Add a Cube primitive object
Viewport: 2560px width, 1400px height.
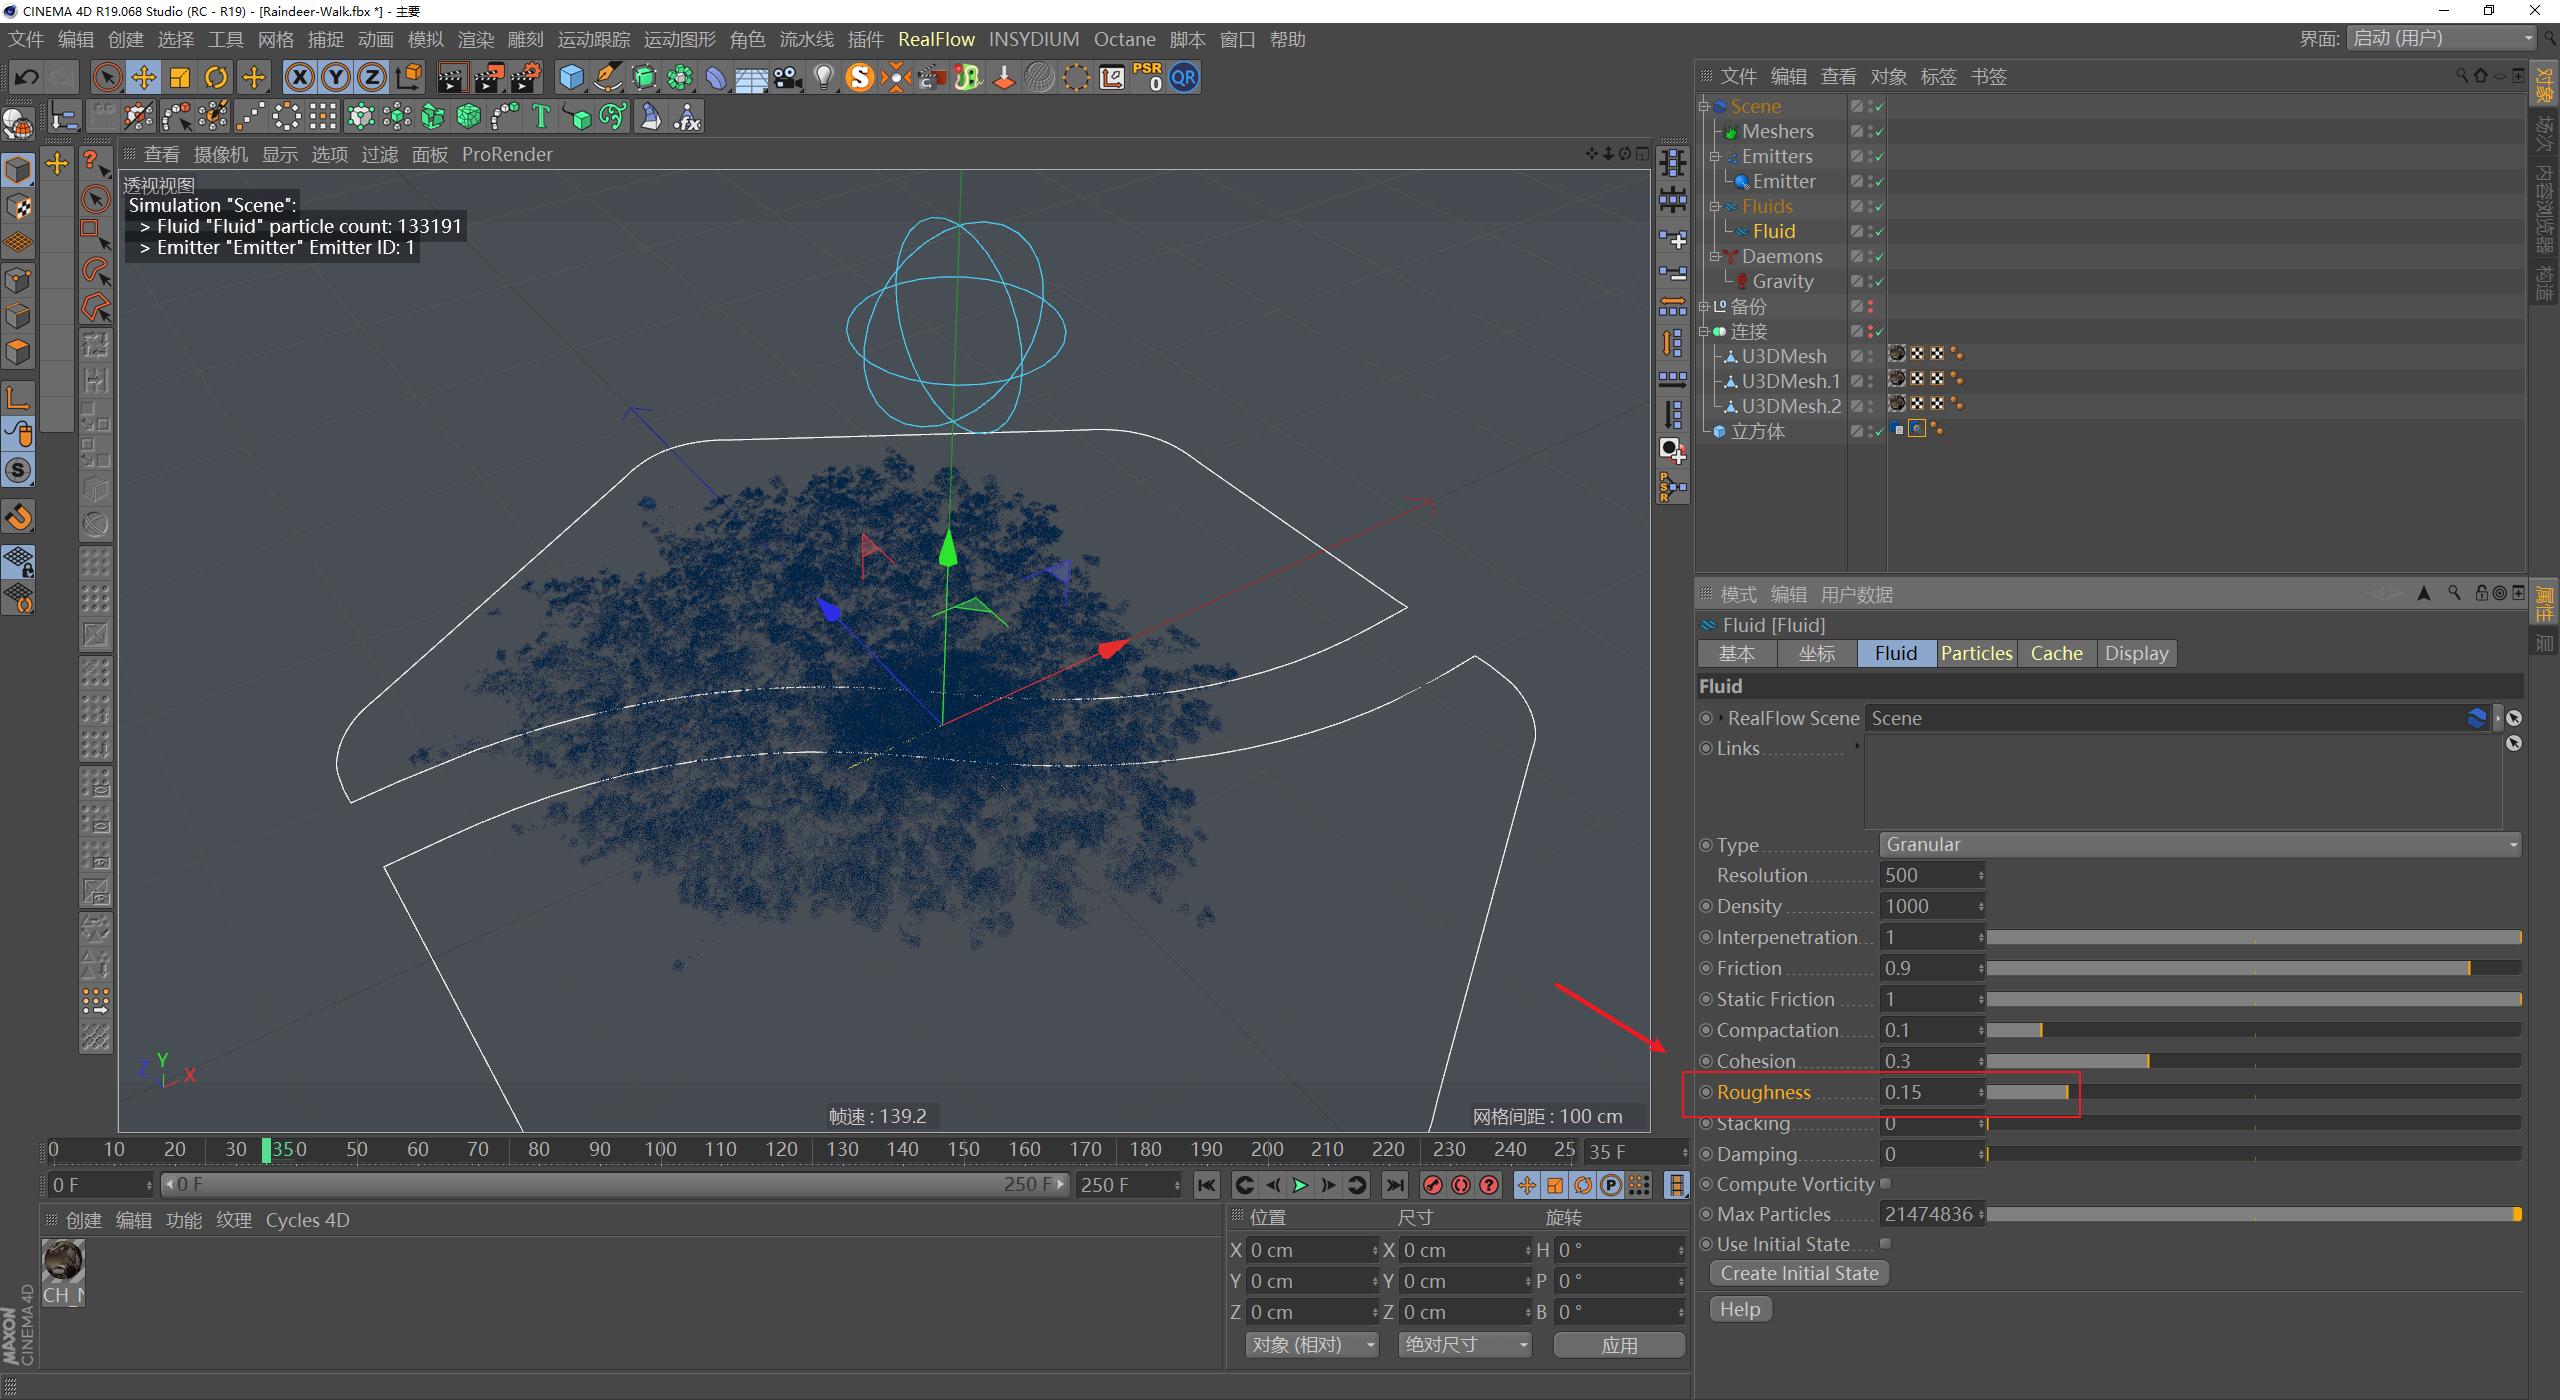point(571,78)
